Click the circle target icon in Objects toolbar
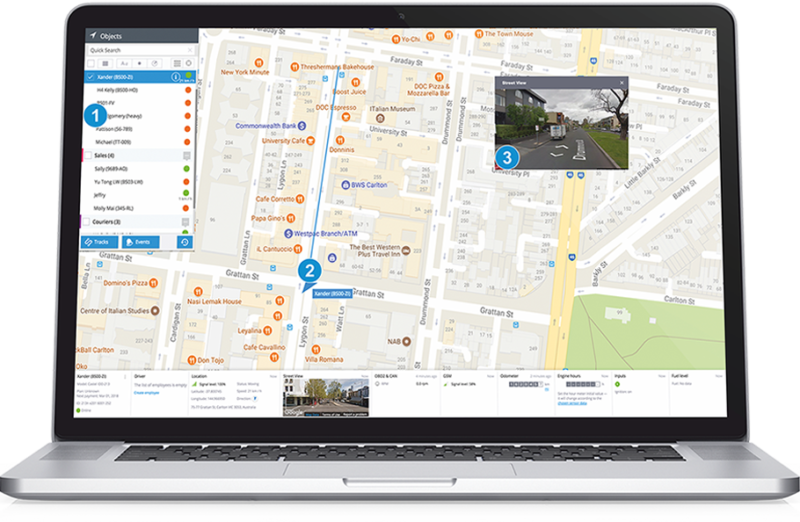 point(188,63)
